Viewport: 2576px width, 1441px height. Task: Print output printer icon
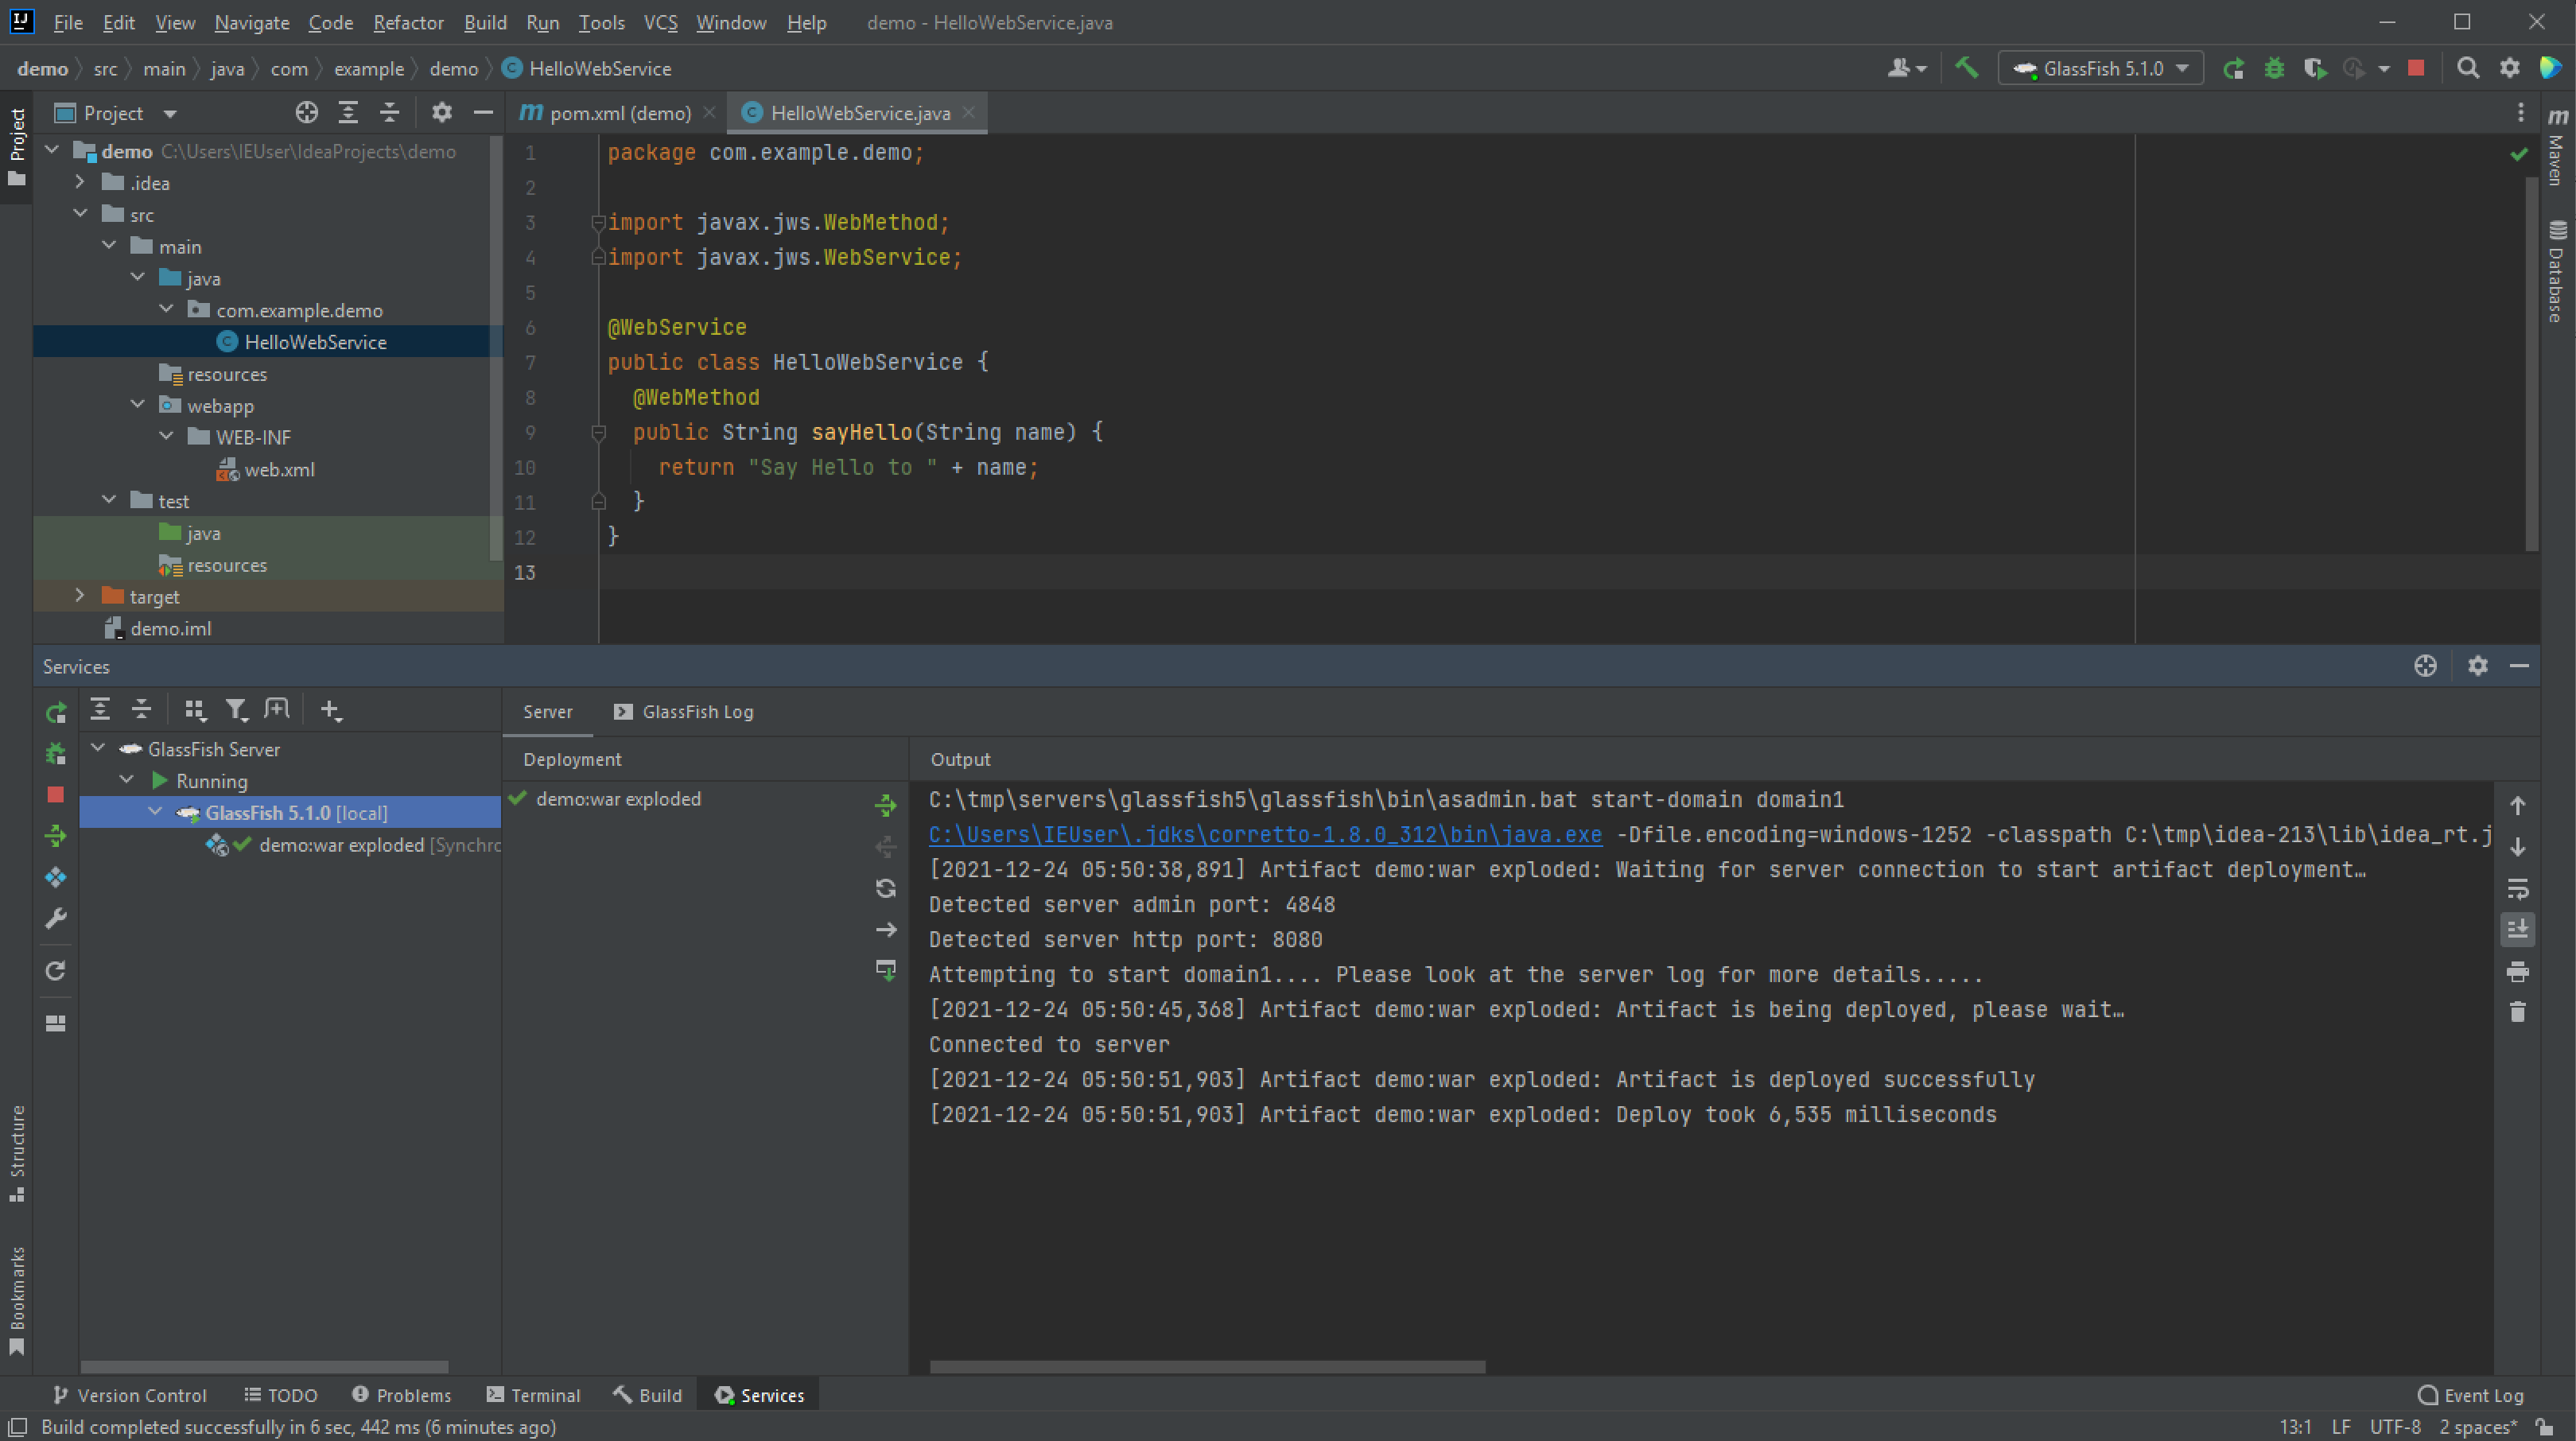[2518, 971]
